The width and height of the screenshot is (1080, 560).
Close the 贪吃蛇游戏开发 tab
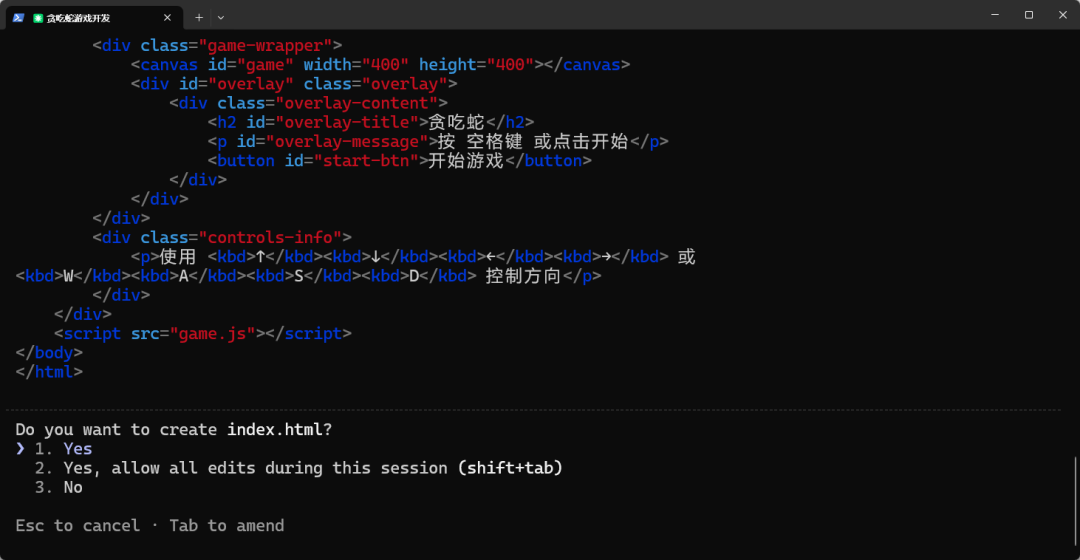(x=167, y=17)
